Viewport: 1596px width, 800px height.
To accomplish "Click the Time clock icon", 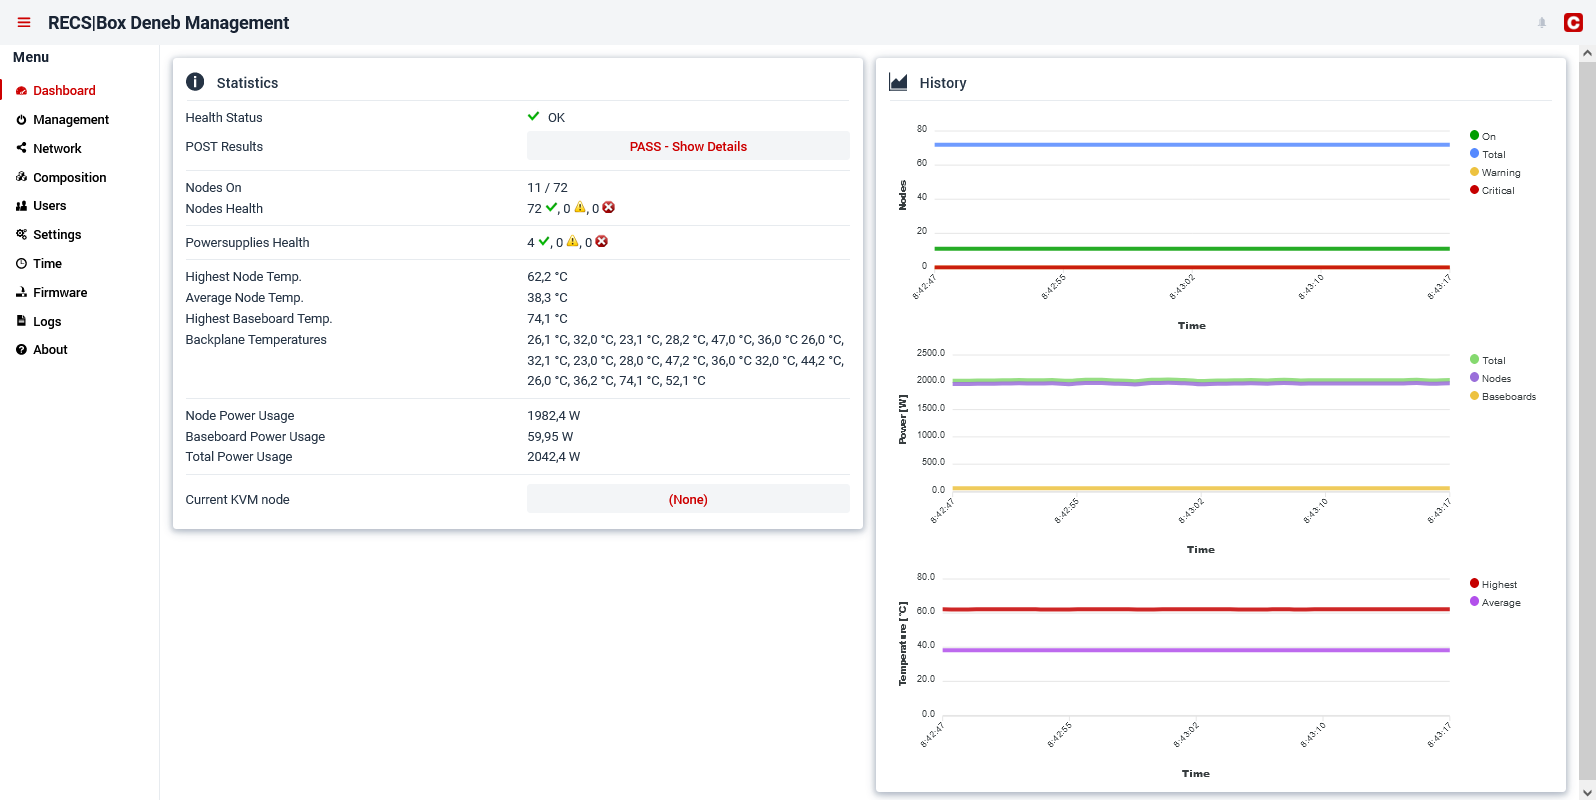I will click(21, 264).
